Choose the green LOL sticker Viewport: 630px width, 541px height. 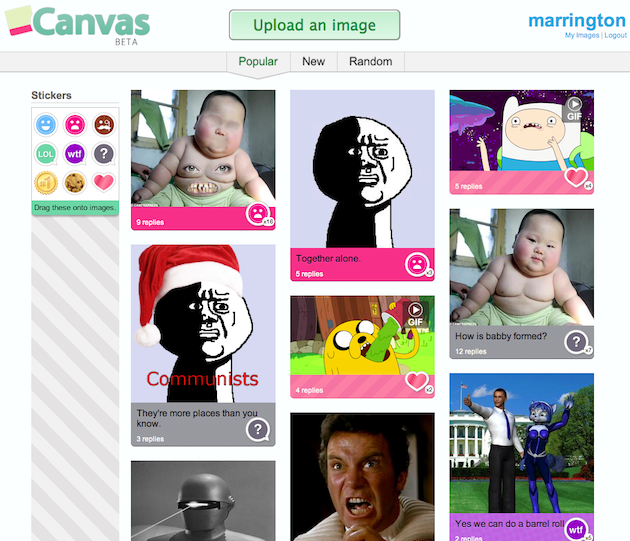point(46,154)
